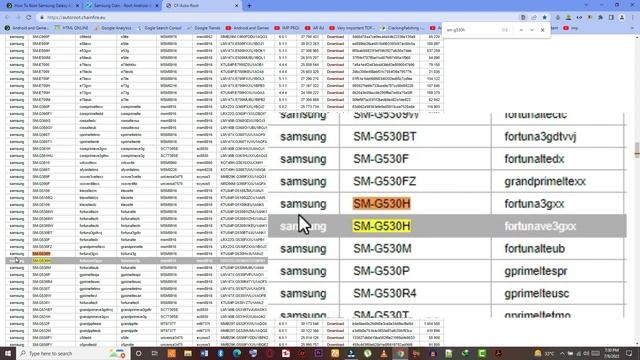The height and width of the screenshot is (360, 640).
Task: Open Cortana circle on the taskbar
Action: point(139,353)
